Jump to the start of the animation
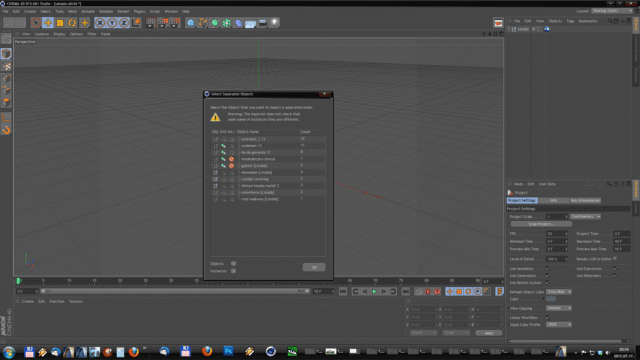 click(x=343, y=291)
